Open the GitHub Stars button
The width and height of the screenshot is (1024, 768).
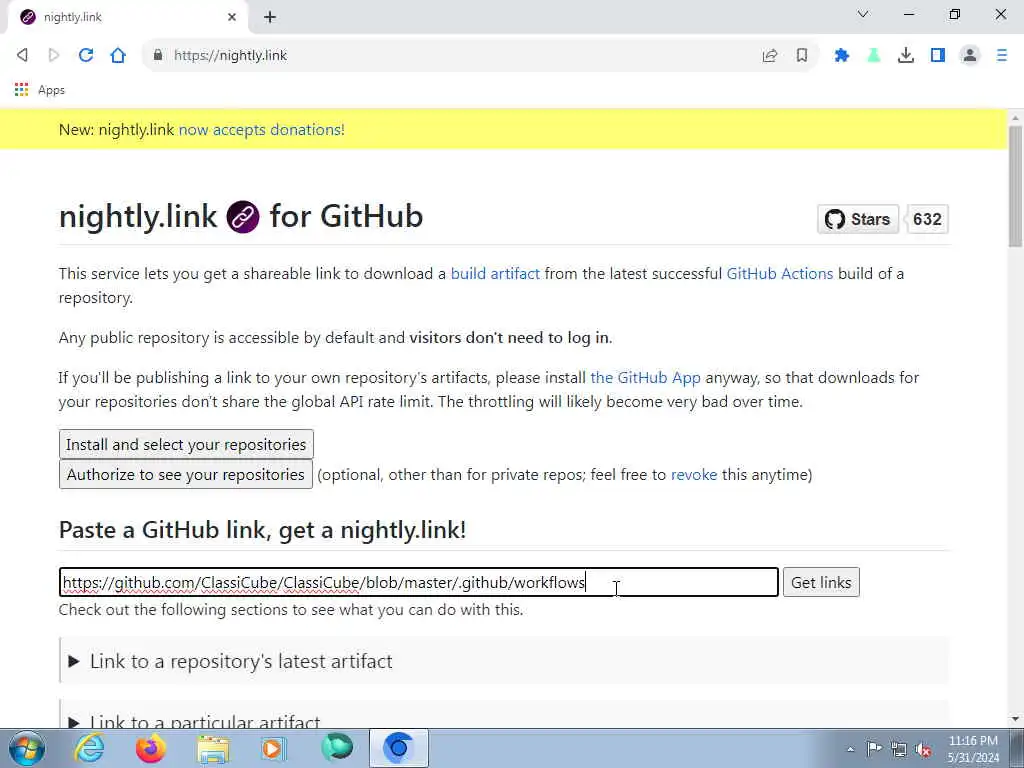pos(858,219)
